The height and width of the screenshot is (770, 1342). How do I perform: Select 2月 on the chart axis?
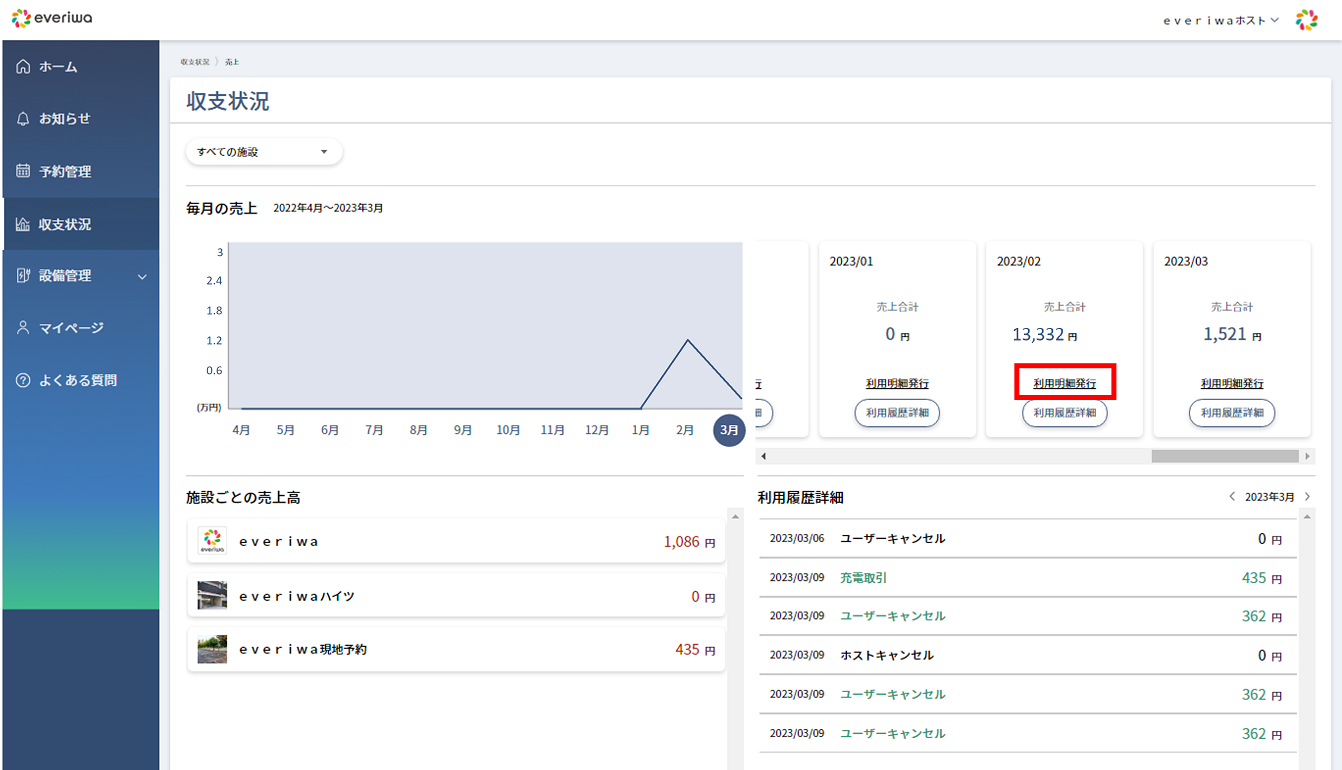[x=685, y=430]
